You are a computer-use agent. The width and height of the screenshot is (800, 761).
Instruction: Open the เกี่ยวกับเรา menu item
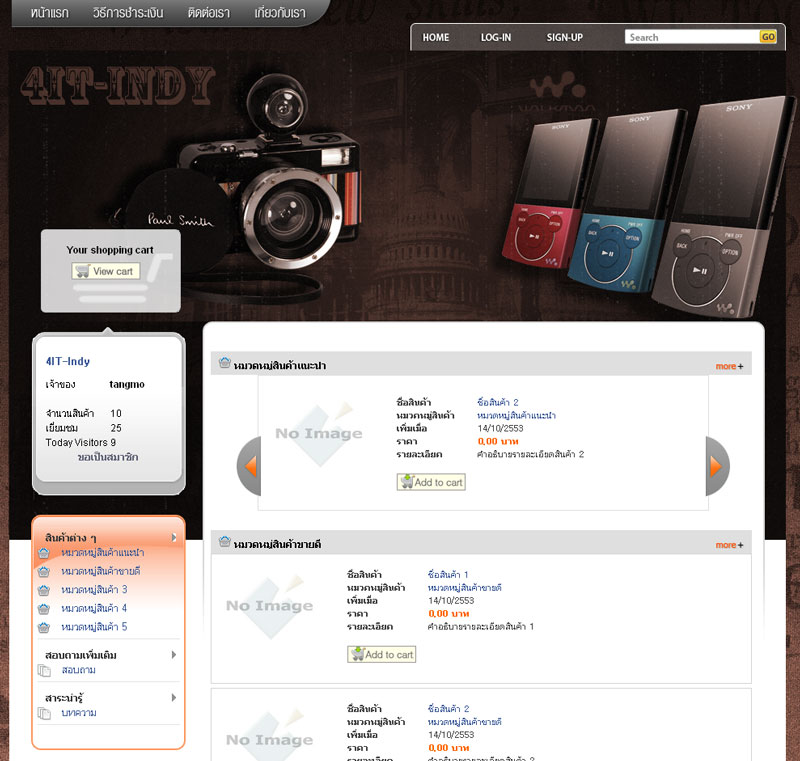(x=280, y=13)
